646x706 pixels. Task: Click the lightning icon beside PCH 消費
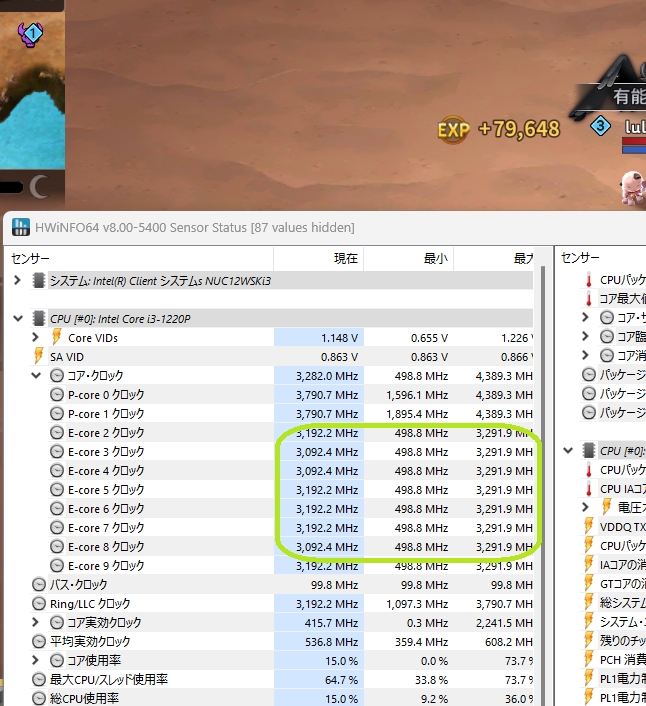point(589,659)
